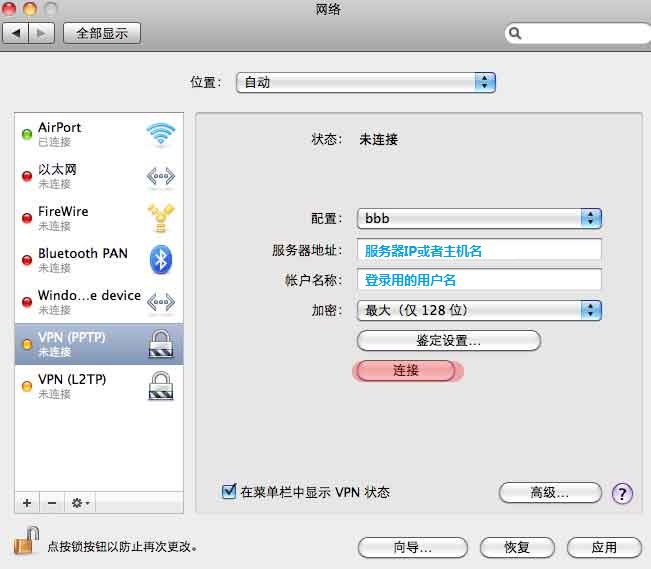Select the VPN (PPTP) service row
This screenshot has height=569, width=651.
(x=99, y=344)
